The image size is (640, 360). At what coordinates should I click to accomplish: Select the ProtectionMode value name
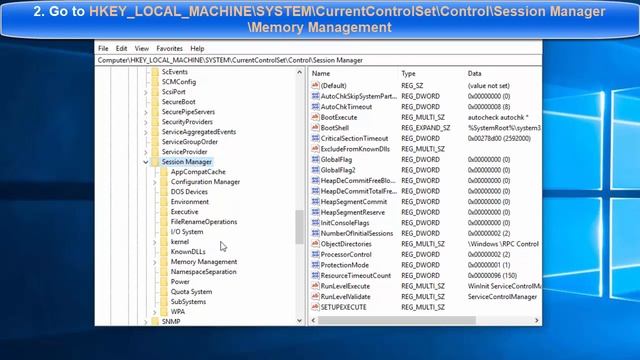point(344,265)
